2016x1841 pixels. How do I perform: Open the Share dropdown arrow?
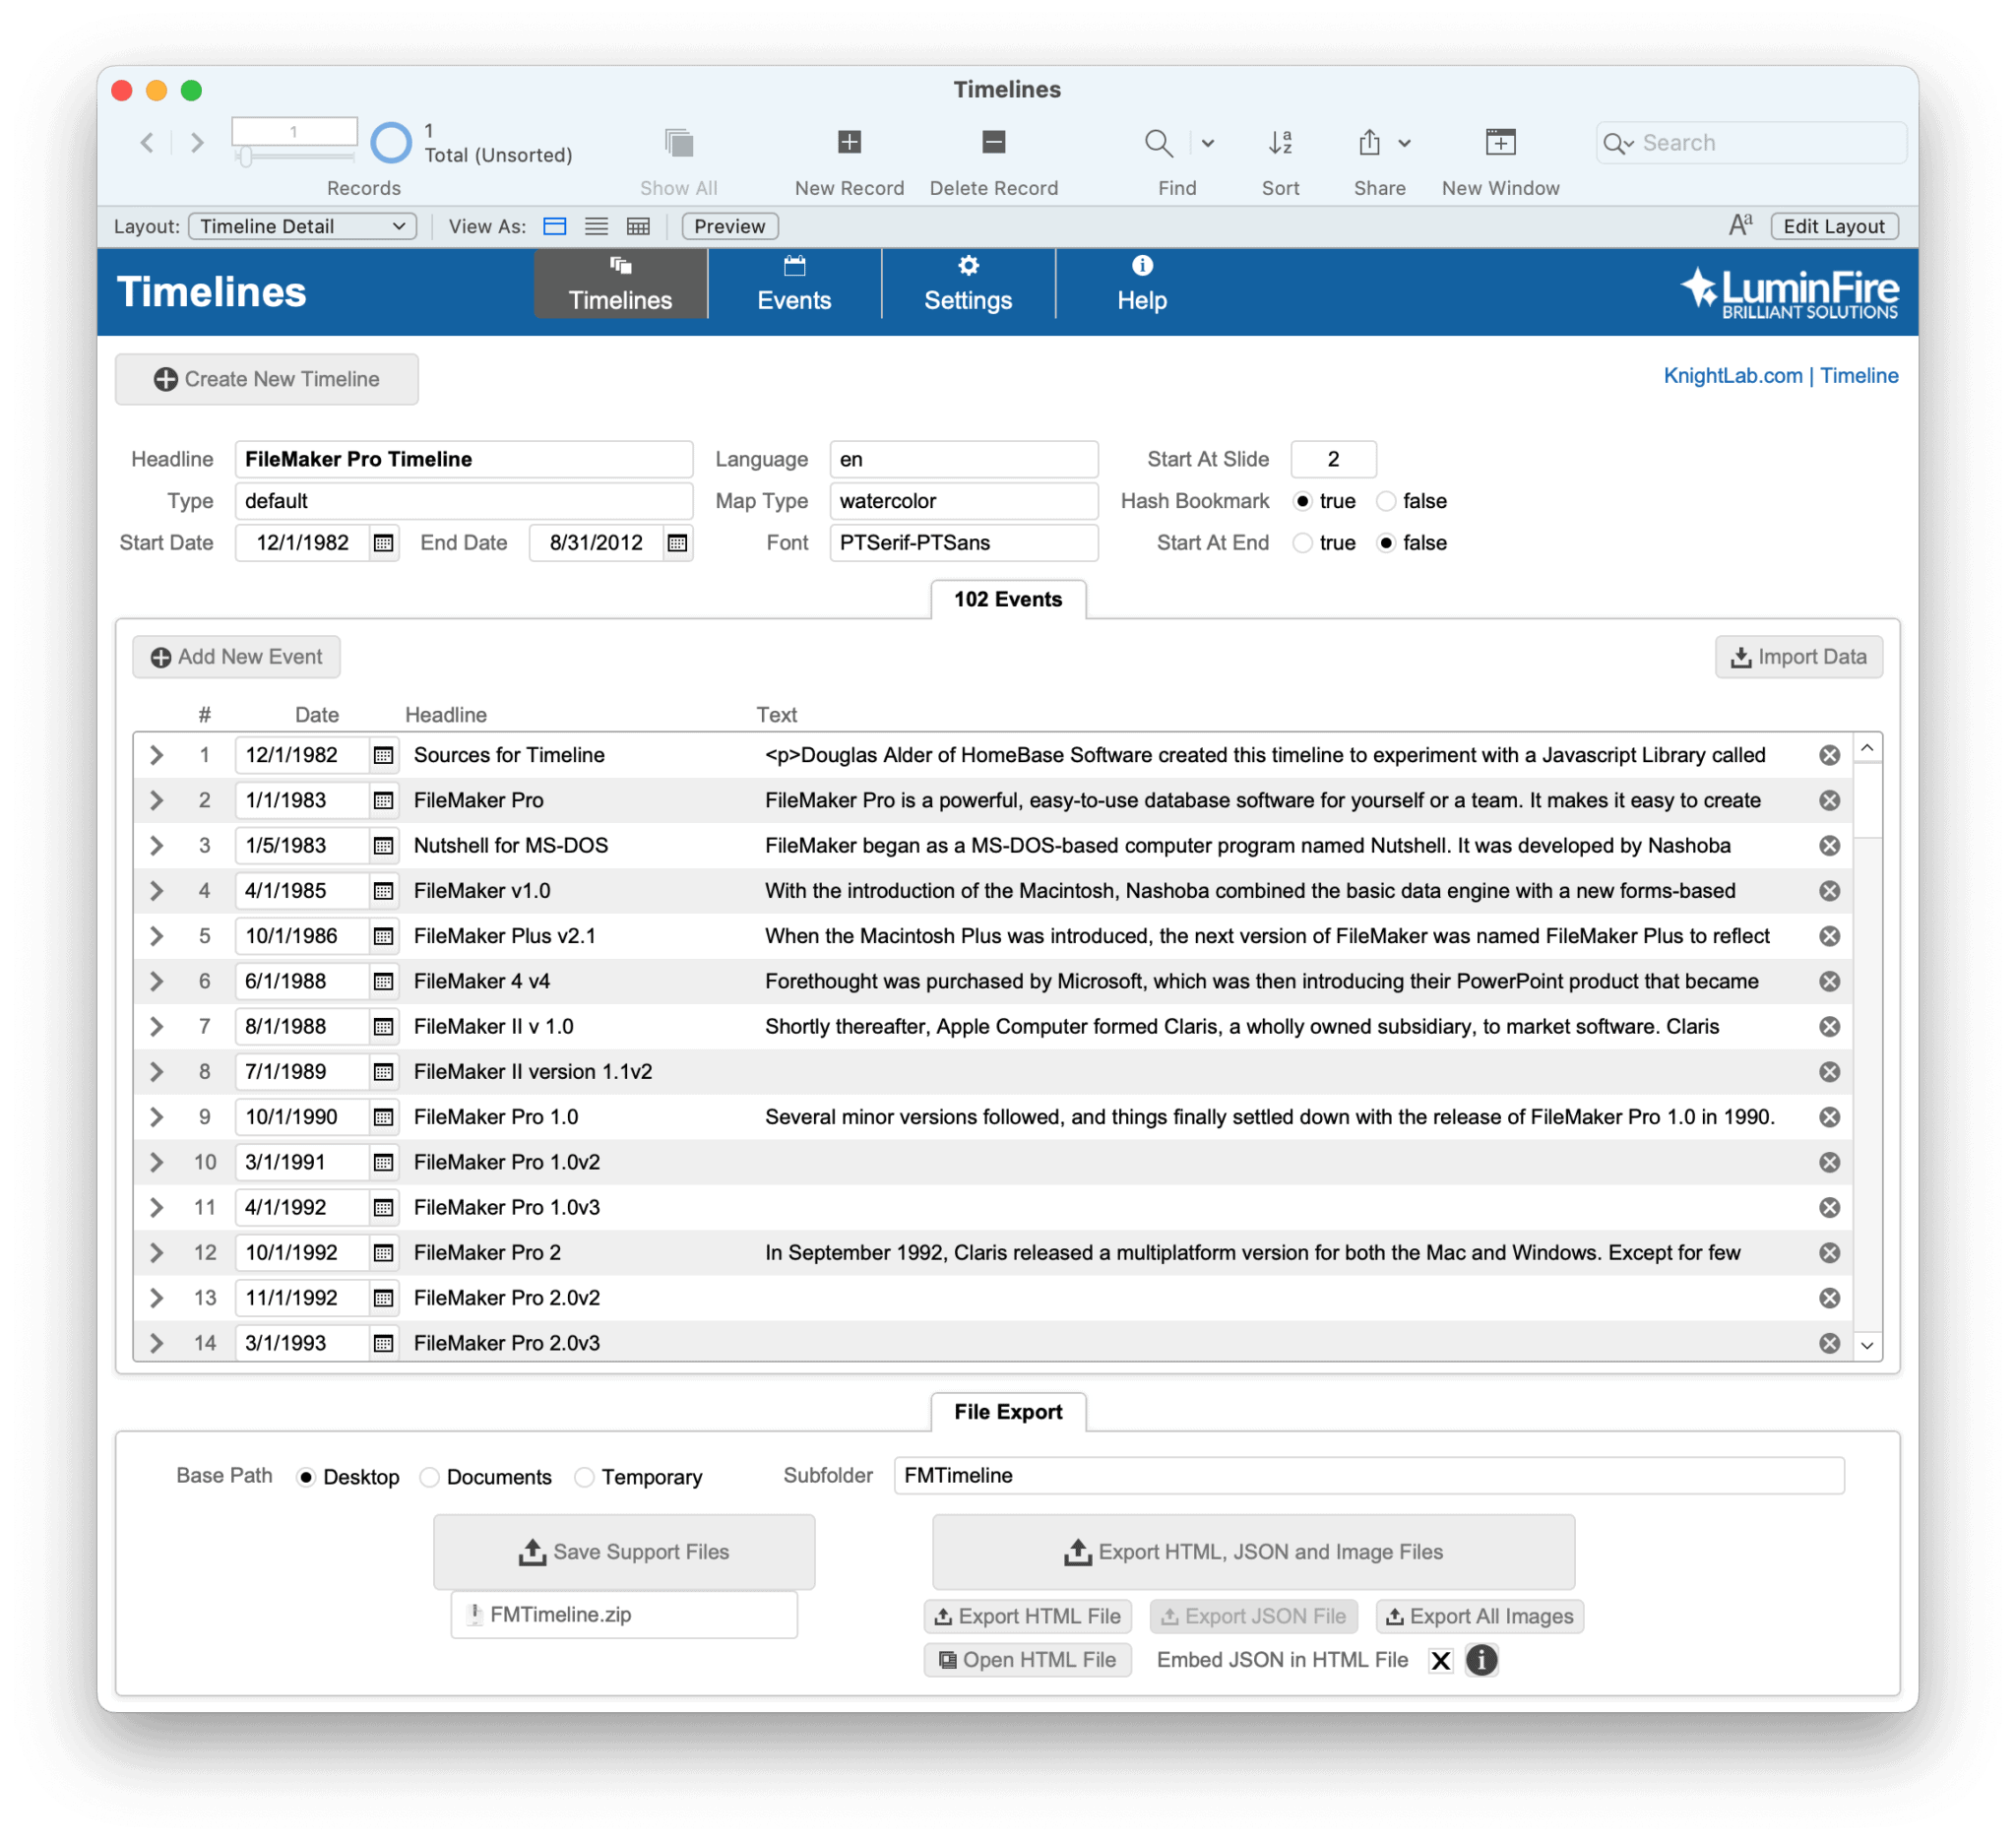(x=1404, y=143)
